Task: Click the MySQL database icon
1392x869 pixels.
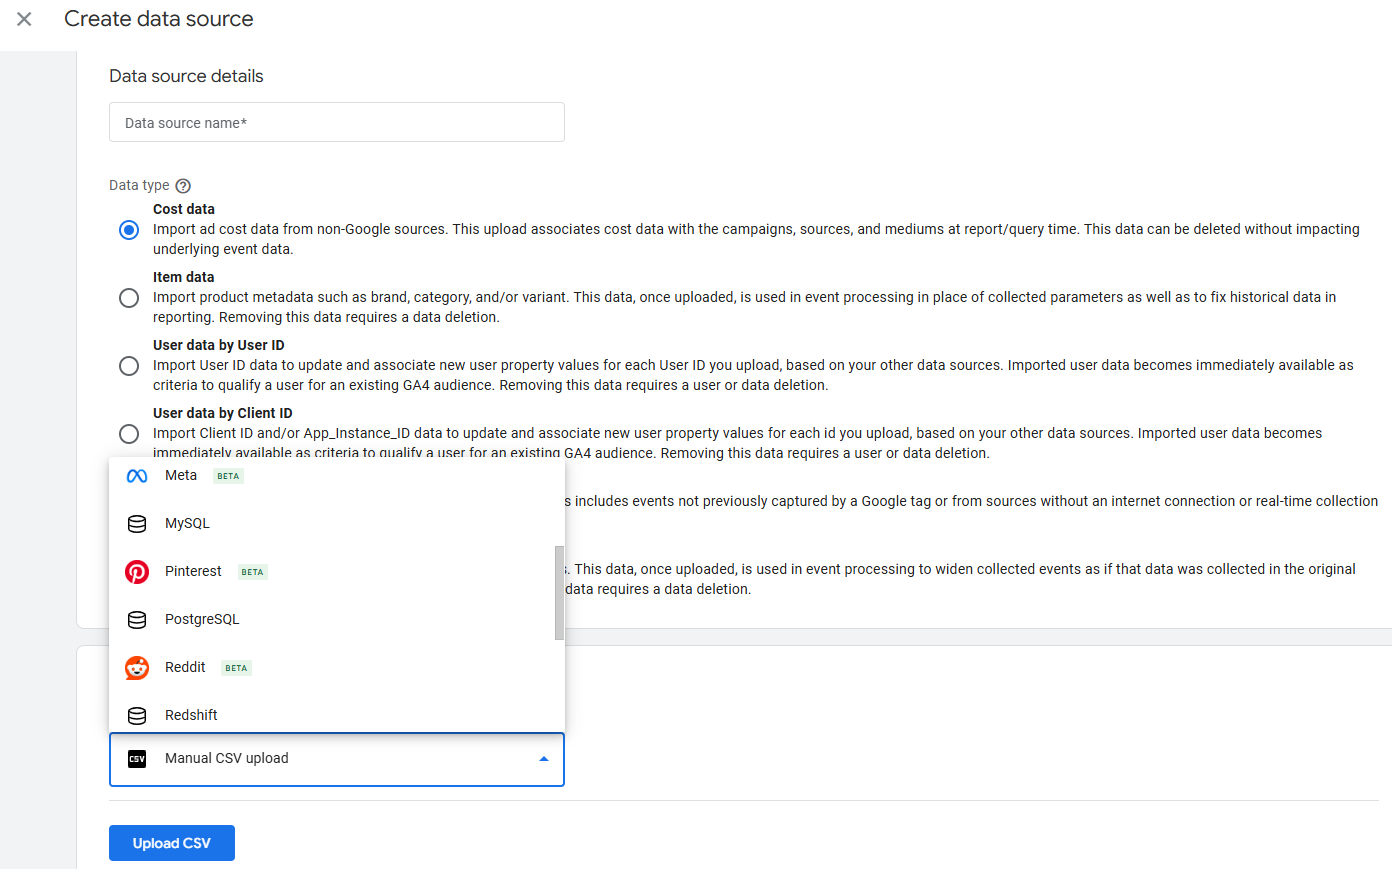Action: pos(137,524)
